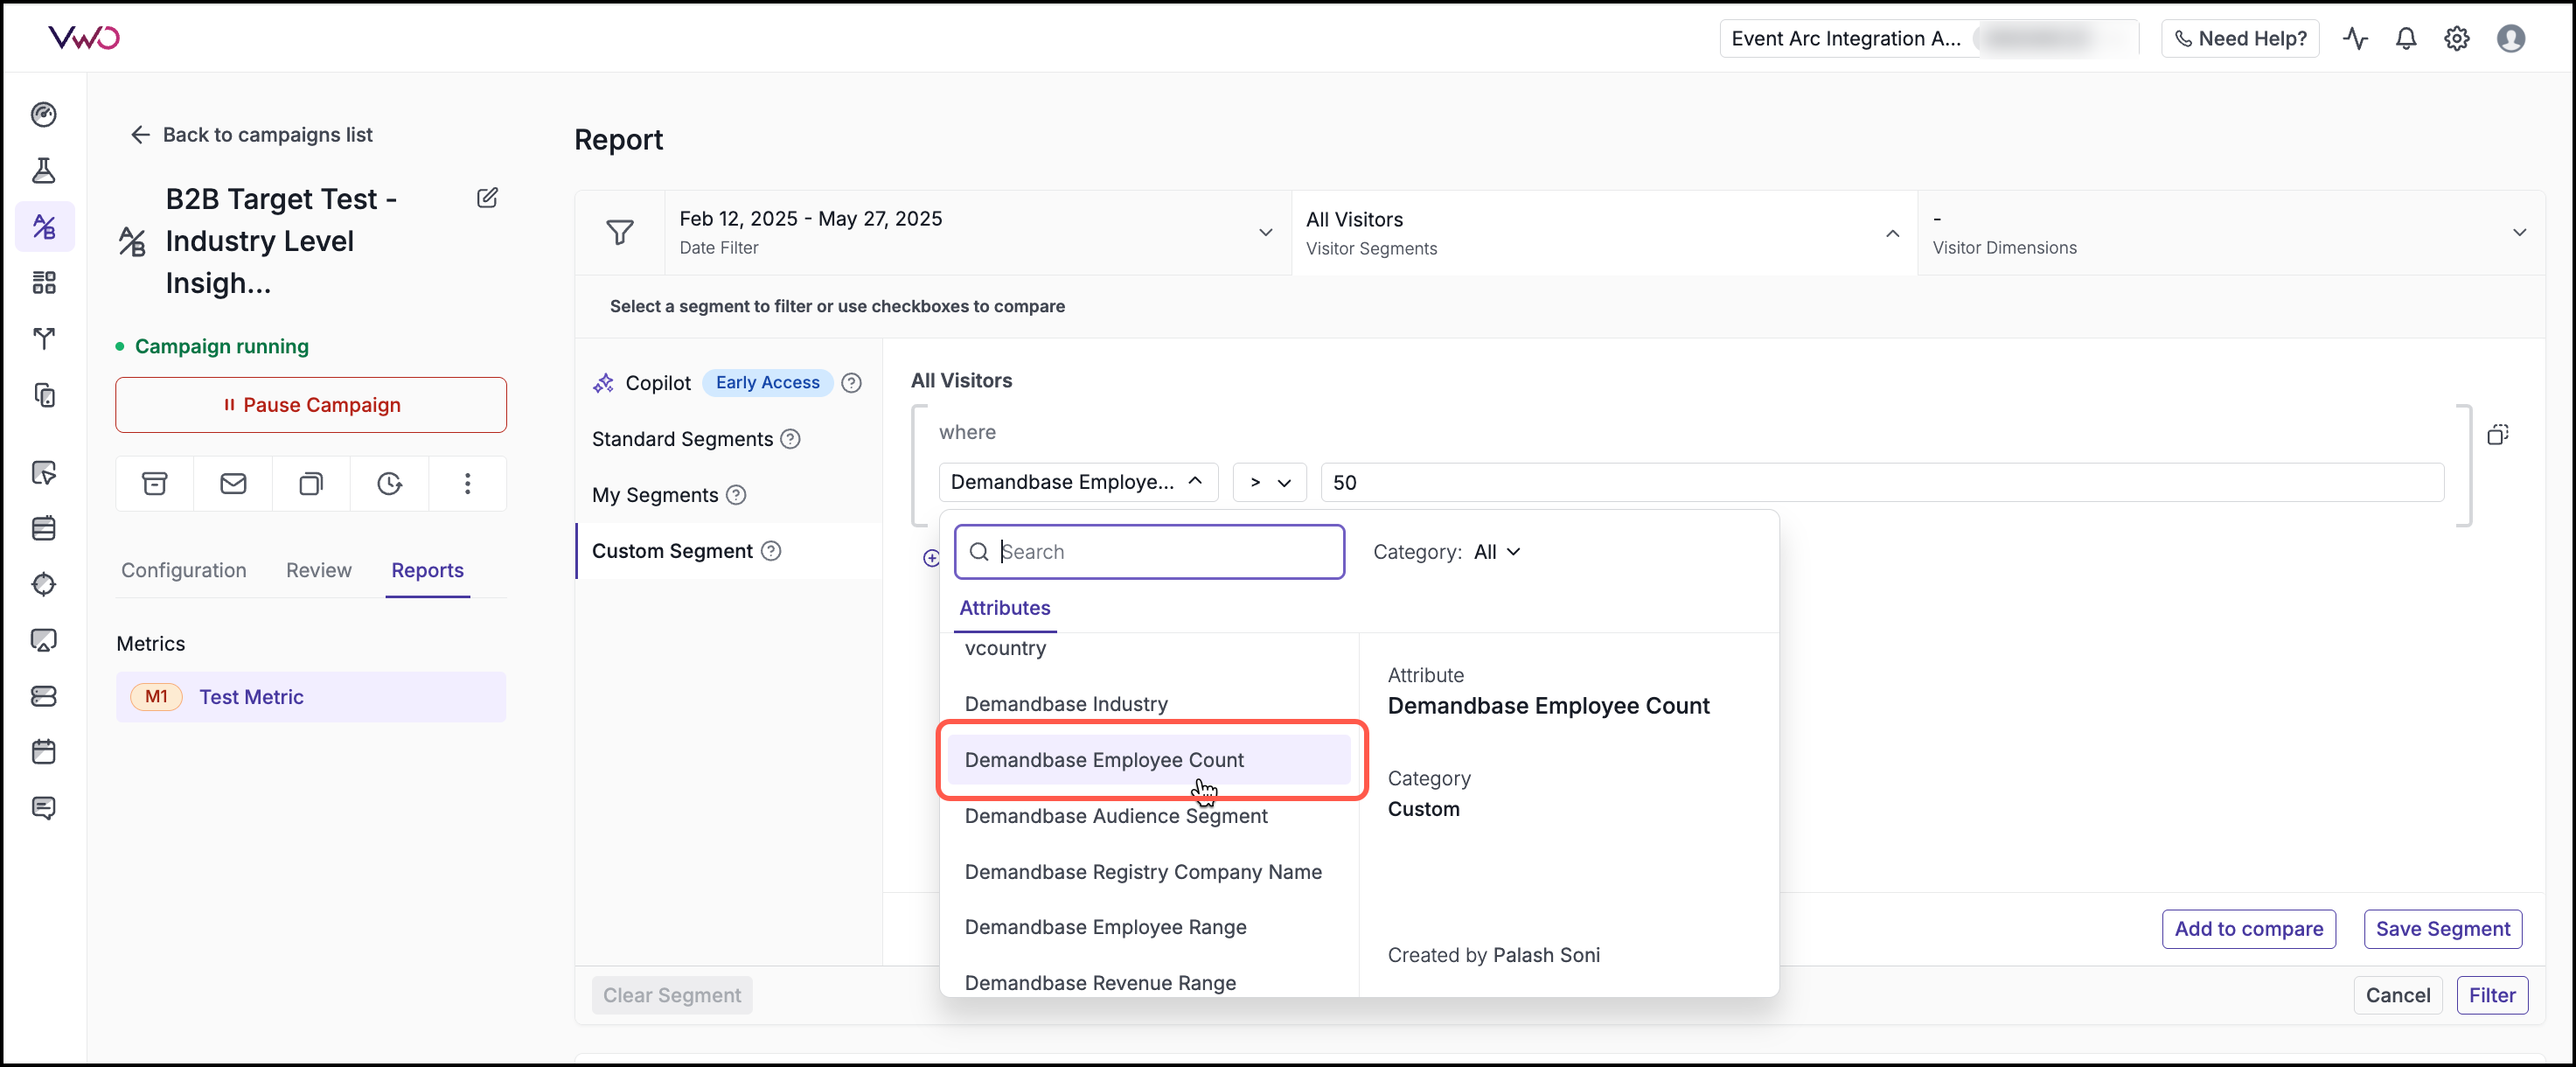
Task: Open the stacked-list icon in sidebar
Action: [x=44, y=528]
